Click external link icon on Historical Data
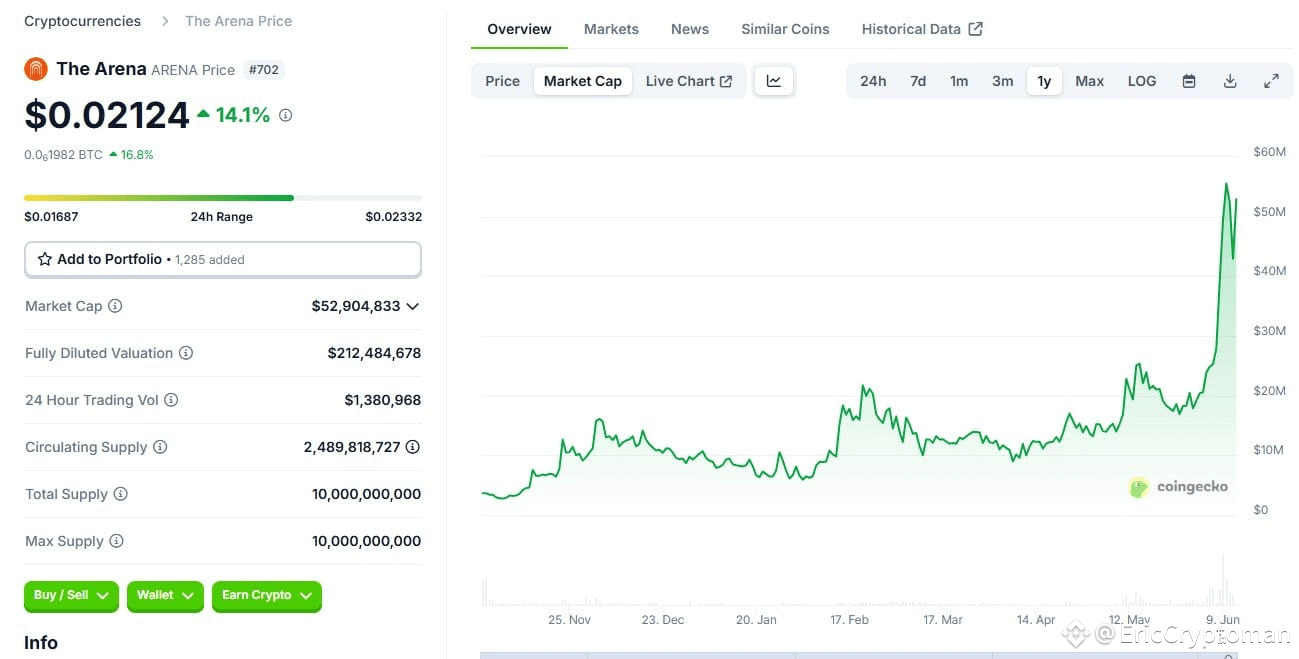The image size is (1299, 659). [x=976, y=29]
